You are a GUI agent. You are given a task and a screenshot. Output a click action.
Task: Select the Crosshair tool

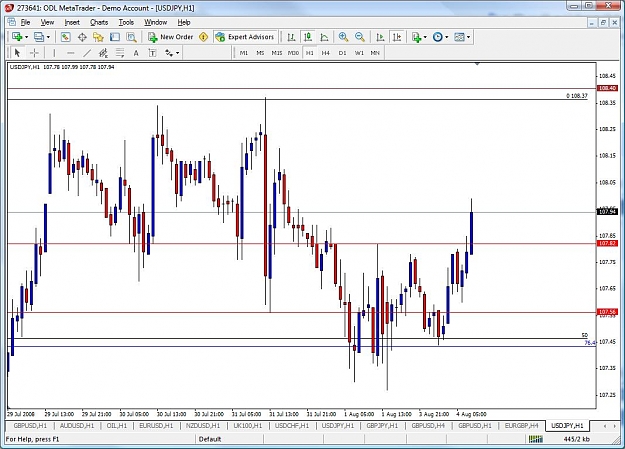click(34, 53)
